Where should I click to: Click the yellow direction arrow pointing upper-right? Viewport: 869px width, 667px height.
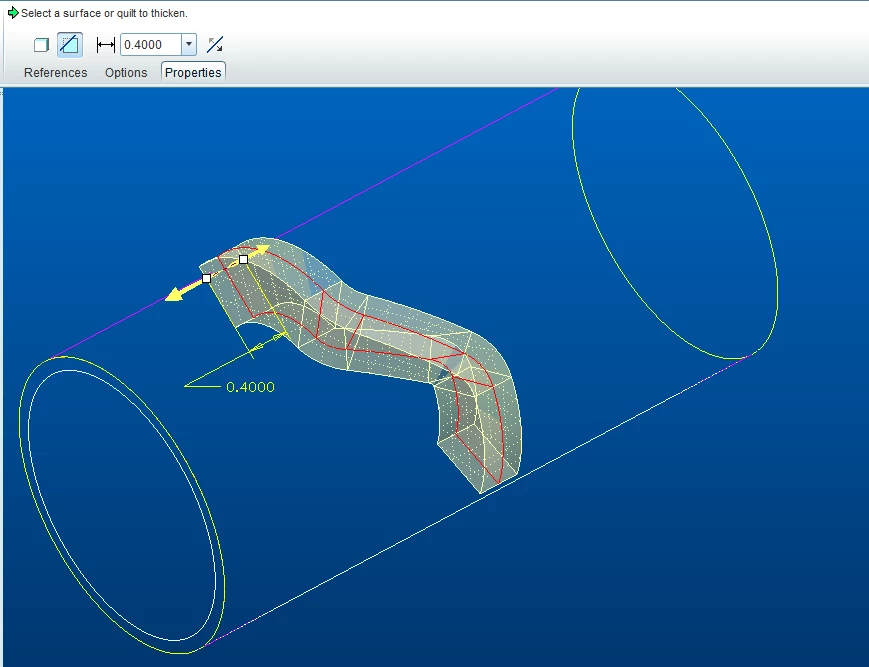click(259, 249)
